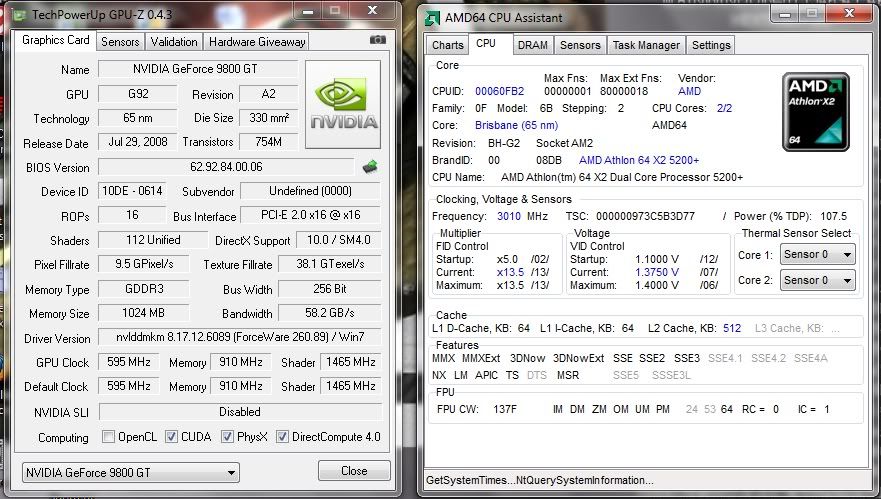Click the BIOS Version field 62.92.84.00.06
881x499 pixels.
(x=226, y=167)
